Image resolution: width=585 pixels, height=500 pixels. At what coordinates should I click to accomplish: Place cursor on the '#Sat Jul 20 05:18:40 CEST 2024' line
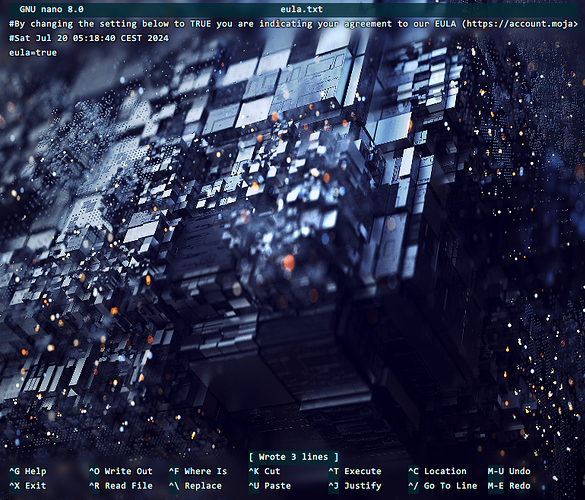(x=89, y=38)
